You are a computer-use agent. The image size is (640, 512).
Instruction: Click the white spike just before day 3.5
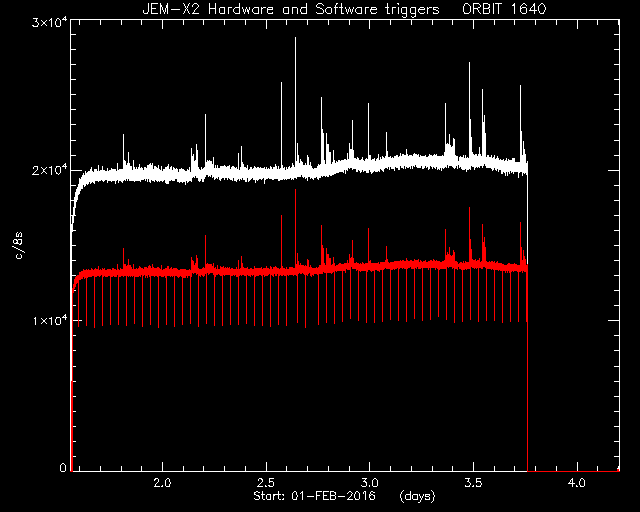click(x=469, y=108)
